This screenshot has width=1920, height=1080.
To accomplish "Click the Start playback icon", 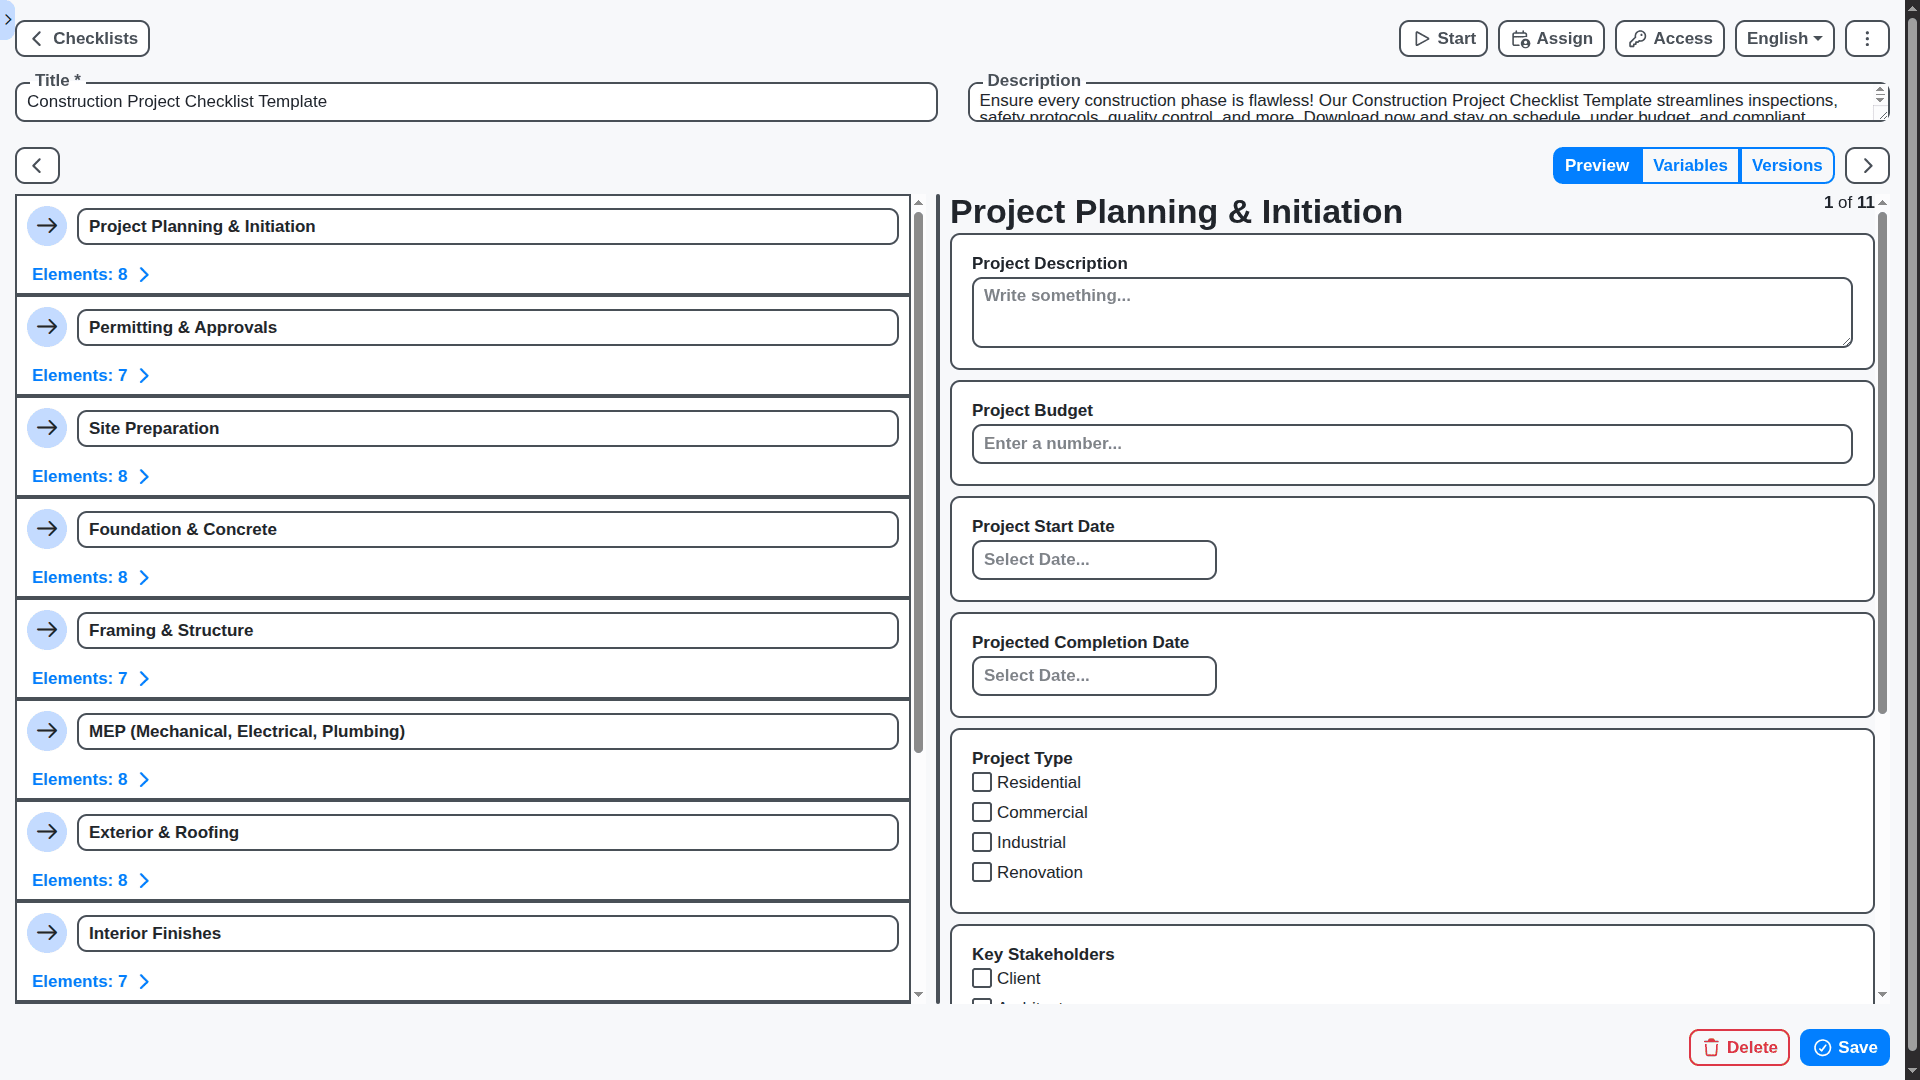I will [1421, 38].
